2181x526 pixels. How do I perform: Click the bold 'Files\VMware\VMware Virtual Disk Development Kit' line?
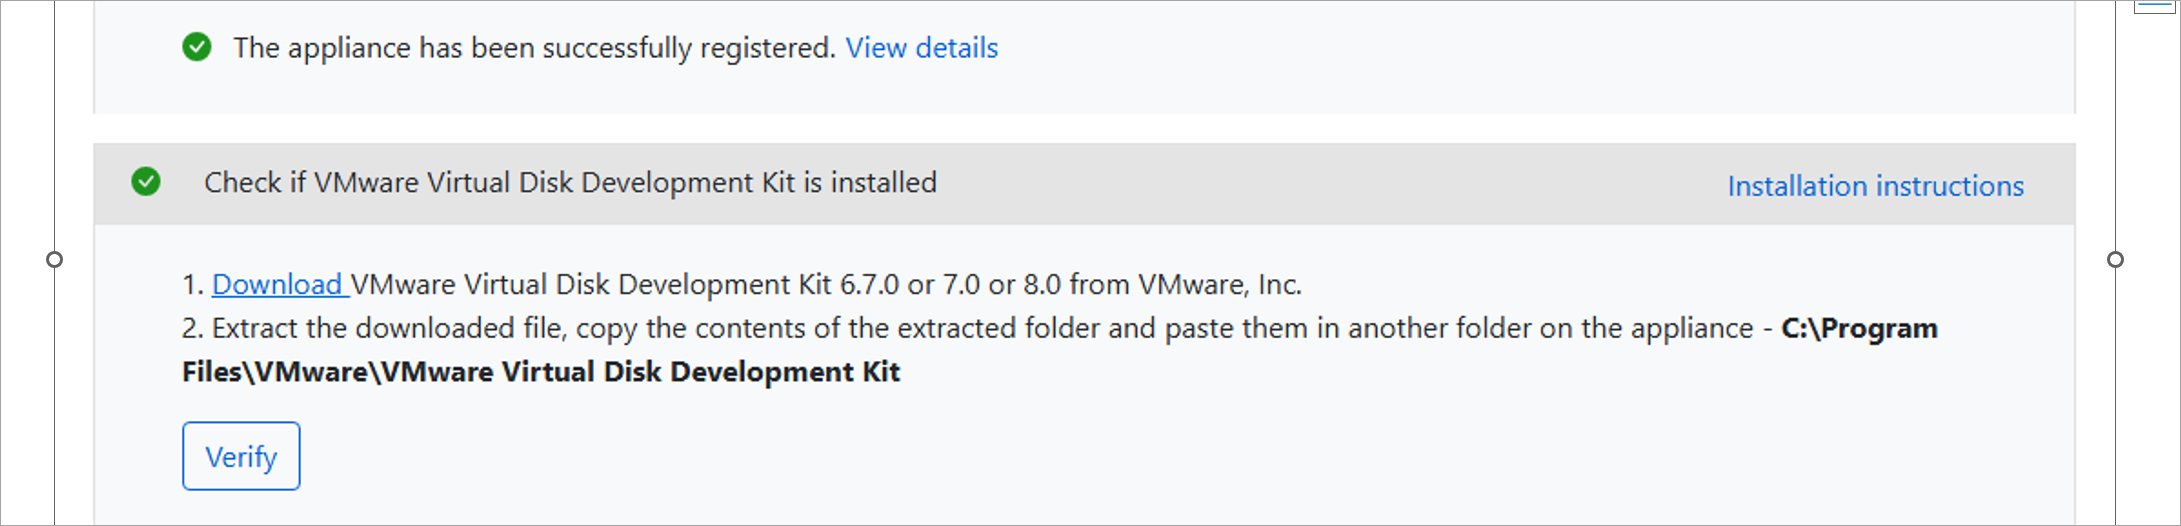point(541,372)
